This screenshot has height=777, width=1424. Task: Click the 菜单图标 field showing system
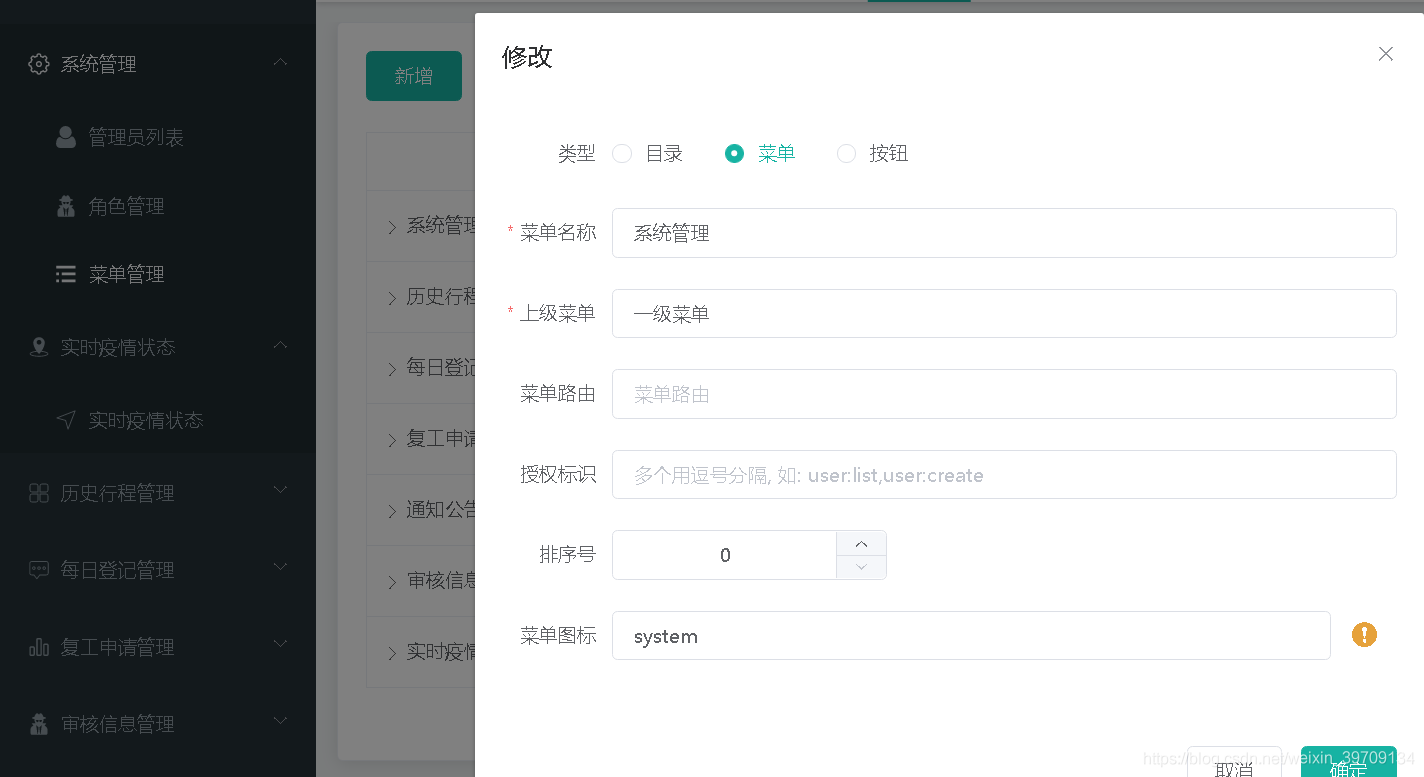[x=971, y=636]
